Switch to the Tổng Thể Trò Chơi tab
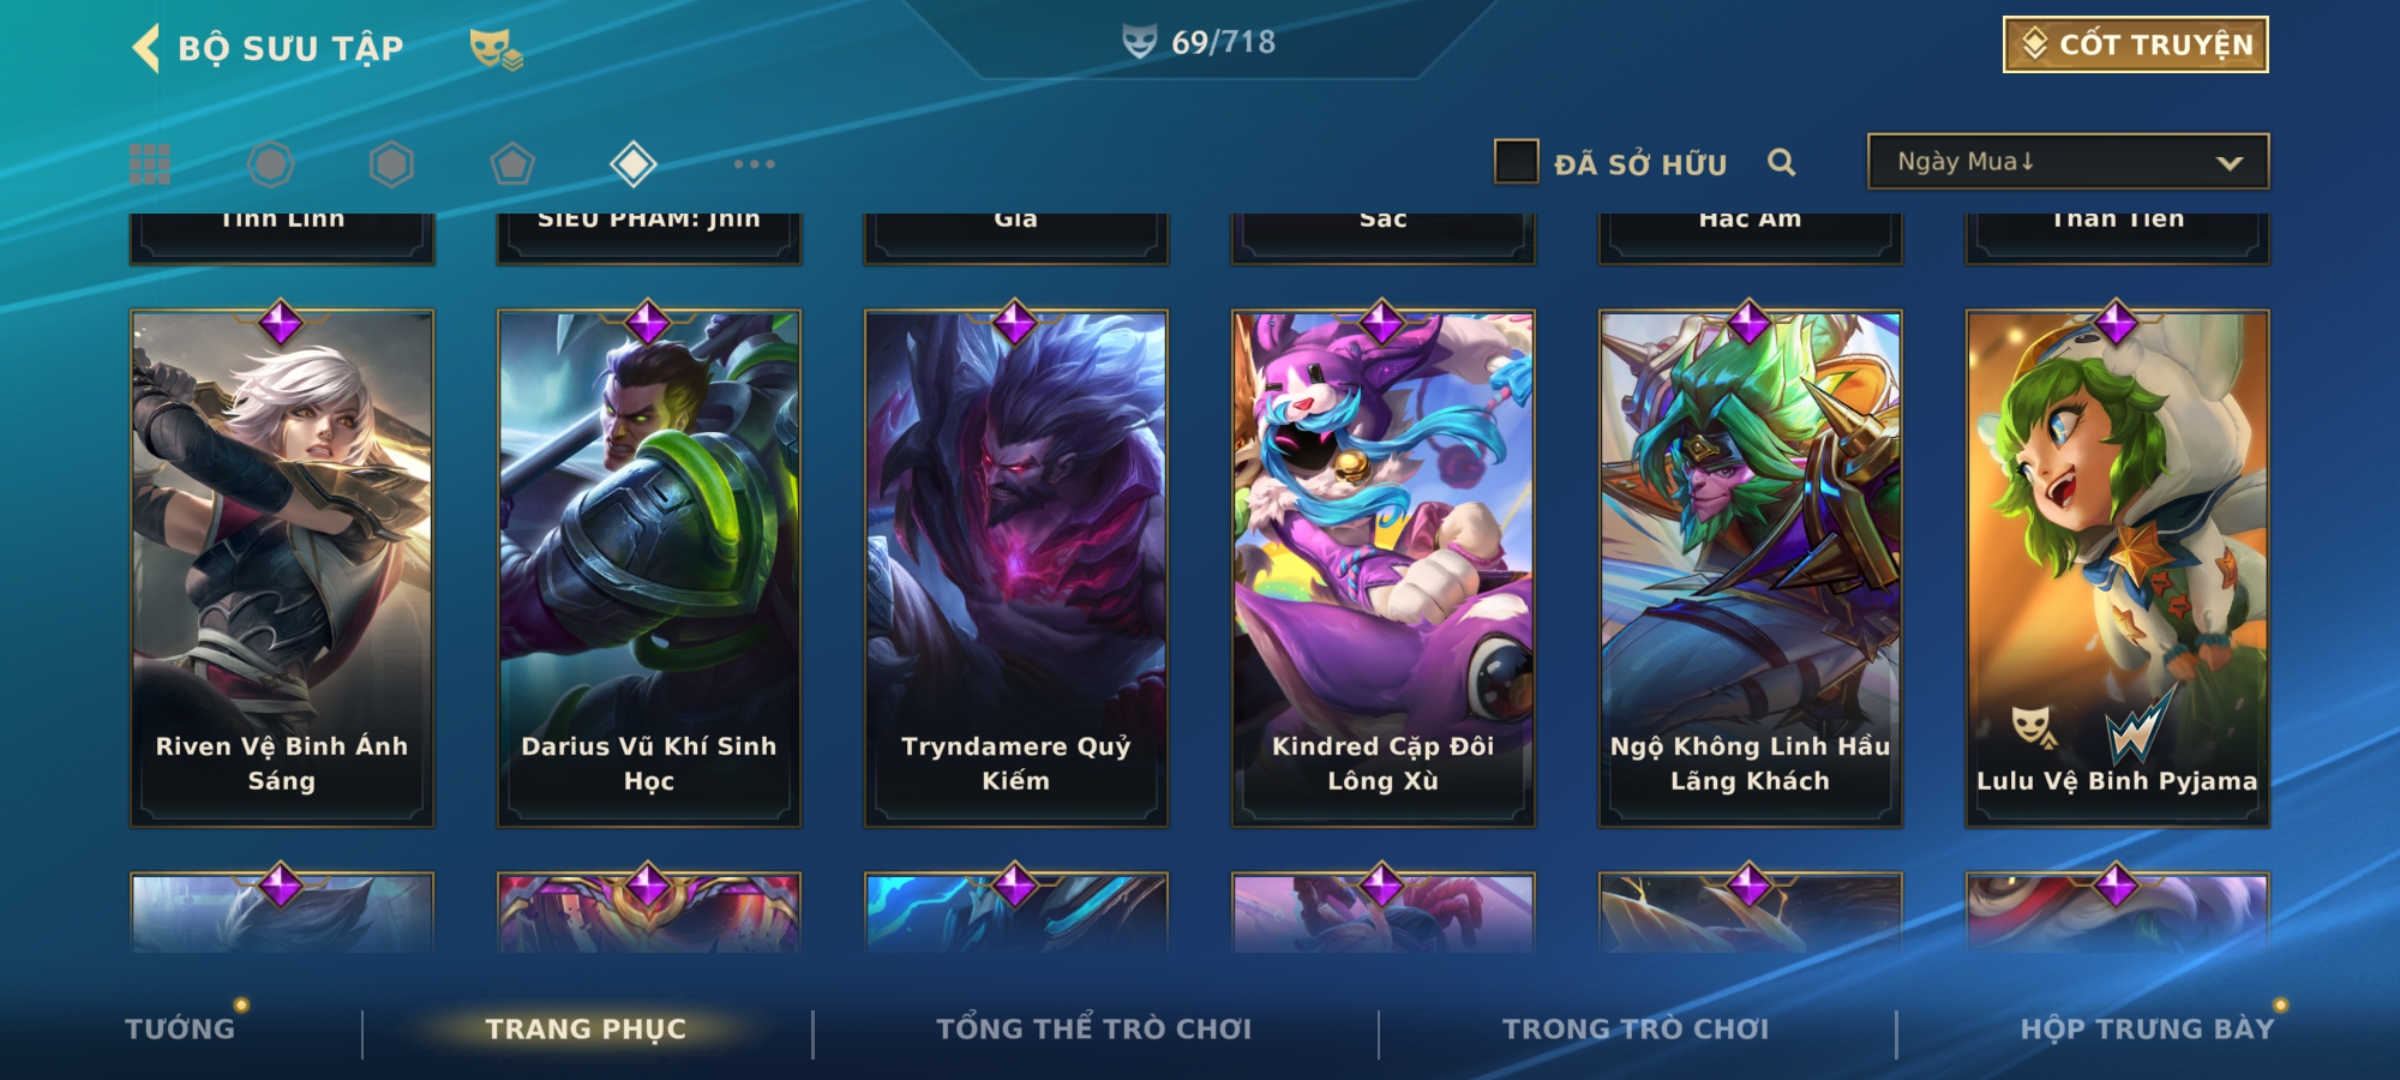Viewport: 2400px width, 1080px height. [1094, 1029]
